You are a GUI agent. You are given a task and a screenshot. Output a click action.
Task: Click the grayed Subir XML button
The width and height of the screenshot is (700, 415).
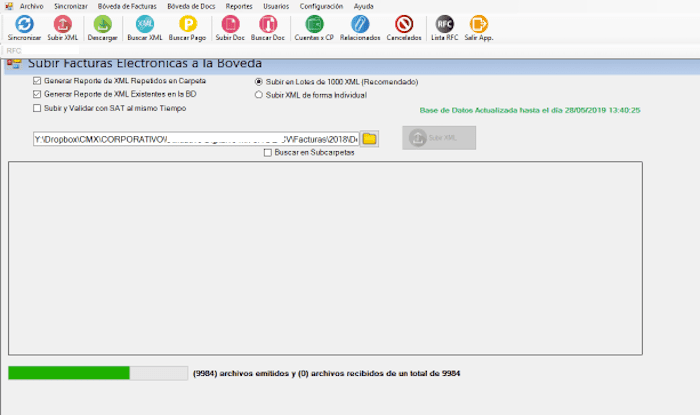(439, 138)
